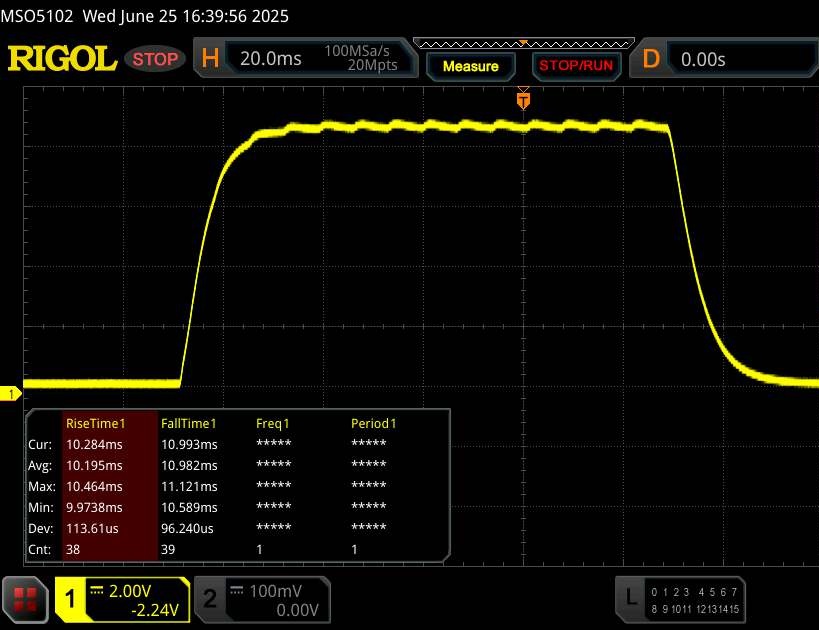Select the Freq1 measurement header
819x630 pixels.
coord(273,424)
